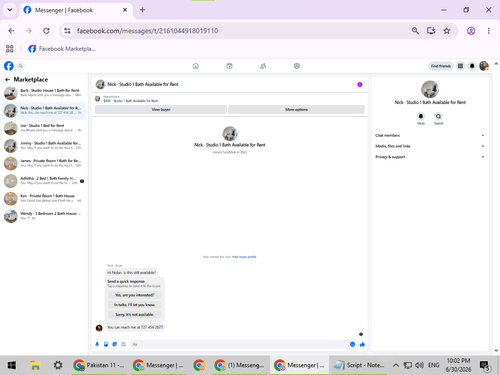Open Joe Studio 1 Bed for Rent chat
Image resolution: width=500 pixels, height=375 pixels.
pyautogui.click(x=44, y=128)
